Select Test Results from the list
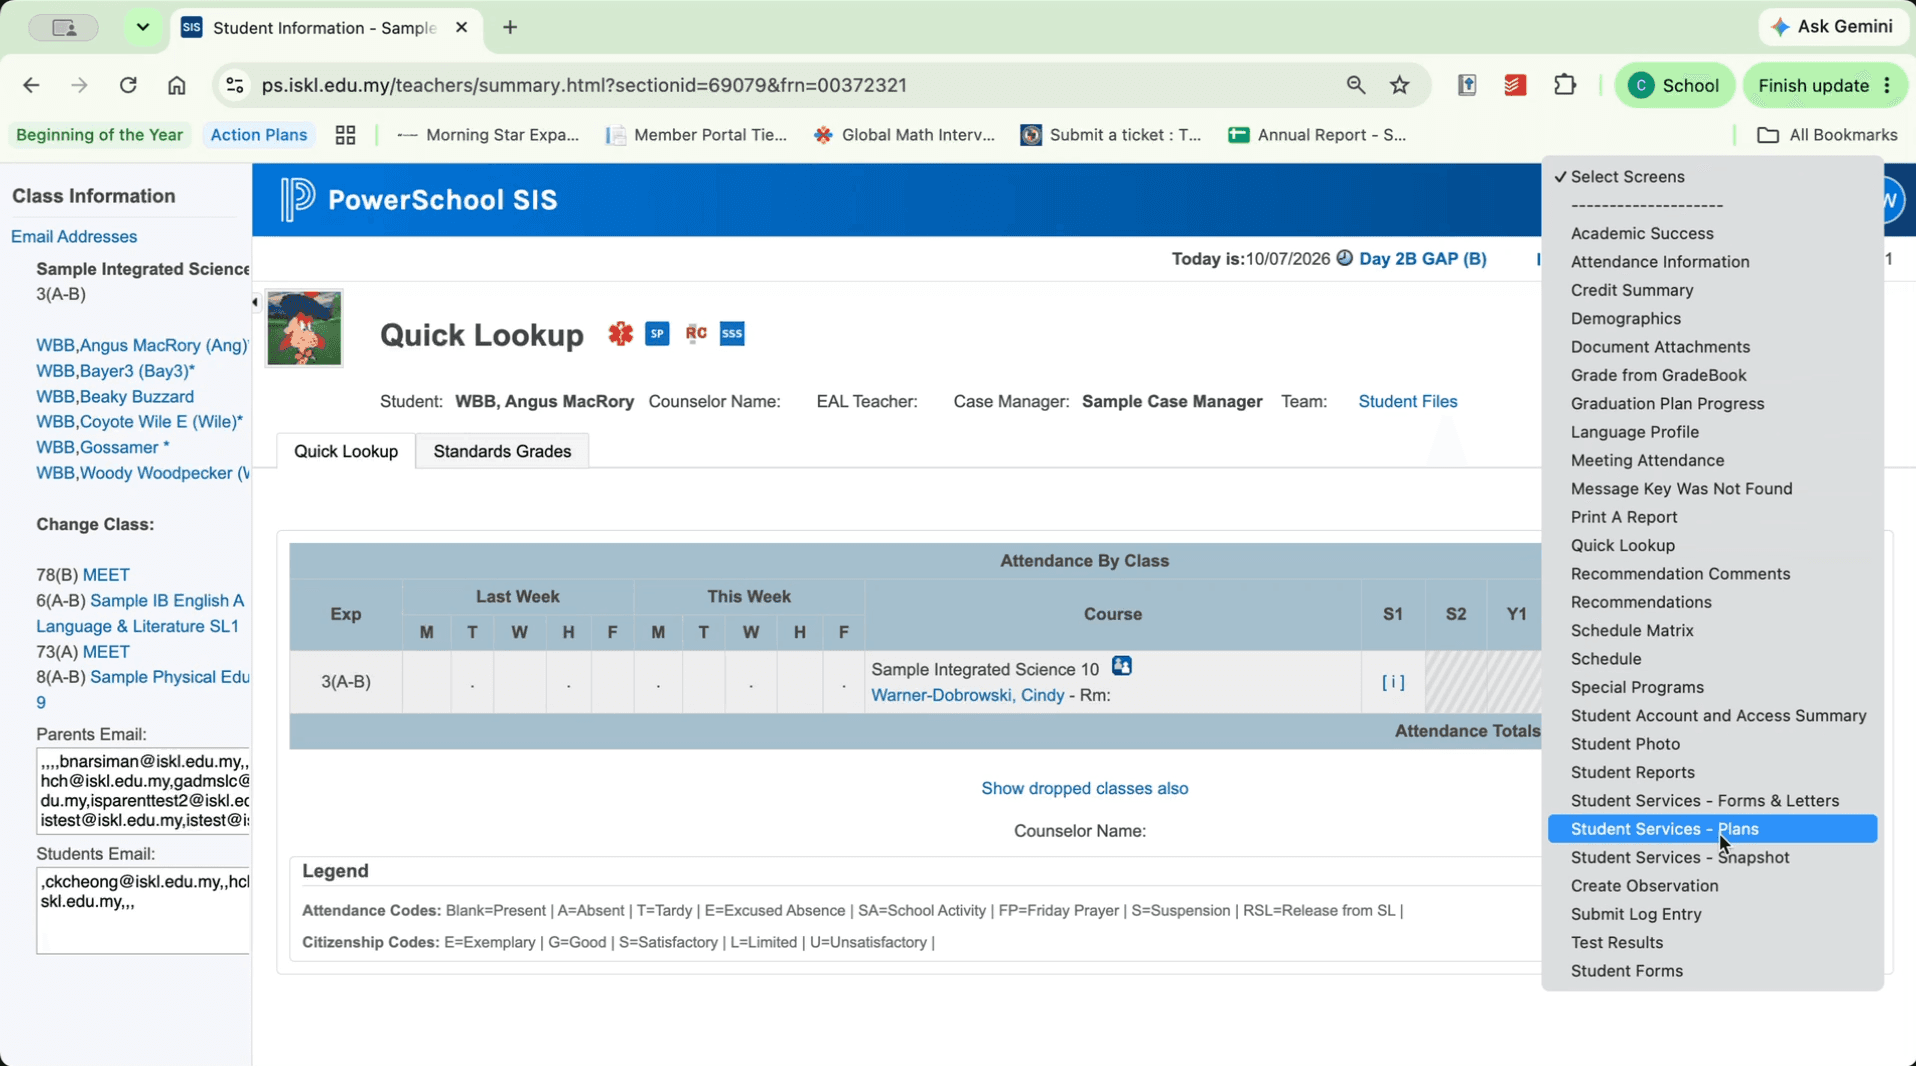 1712,942
